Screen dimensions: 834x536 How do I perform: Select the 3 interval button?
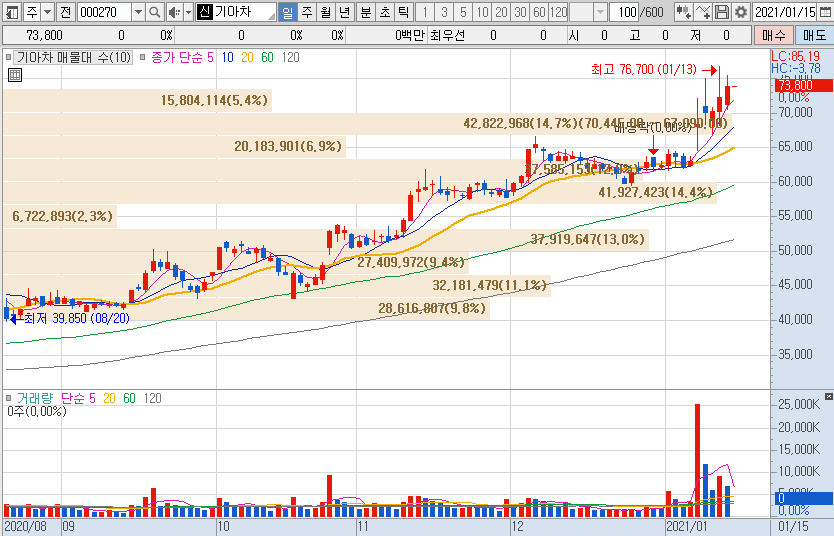point(444,12)
